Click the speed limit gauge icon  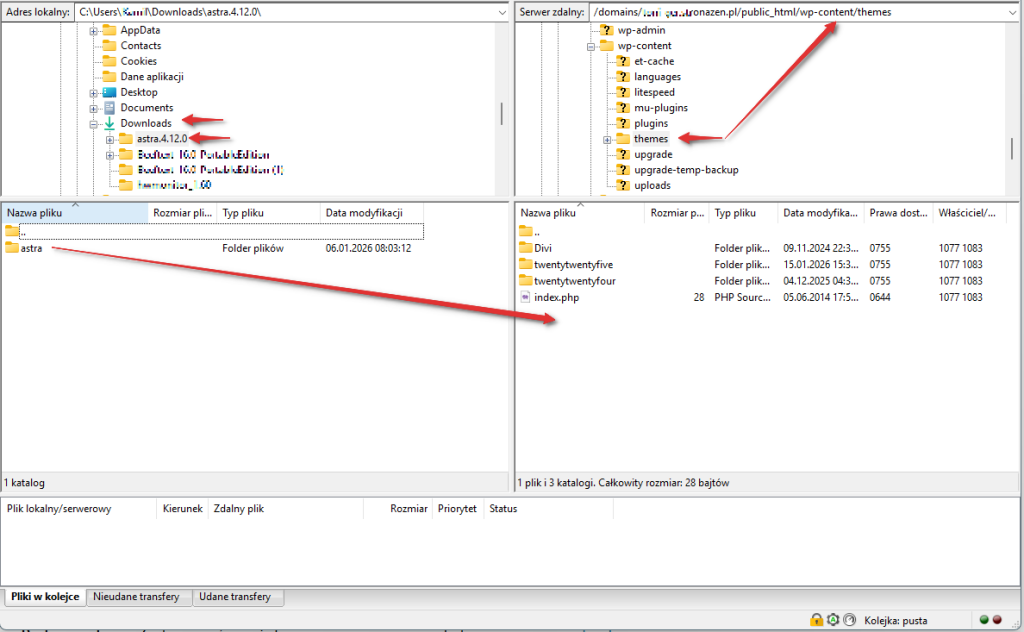tap(849, 620)
